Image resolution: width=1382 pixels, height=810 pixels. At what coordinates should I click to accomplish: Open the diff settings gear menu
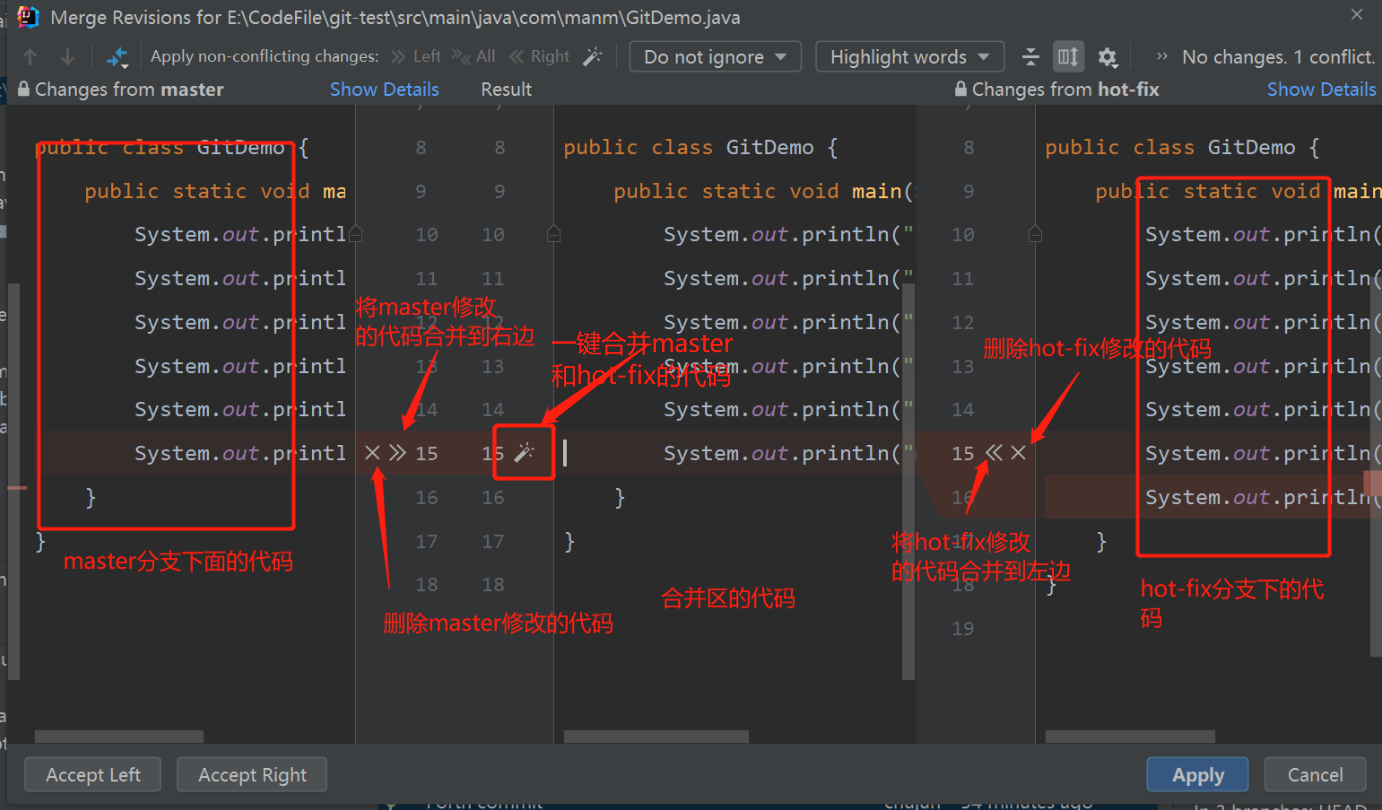(1107, 57)
